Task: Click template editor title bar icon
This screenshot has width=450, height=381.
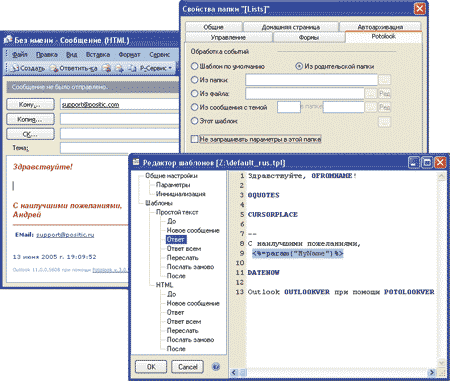Action: [x=136, y=162]
